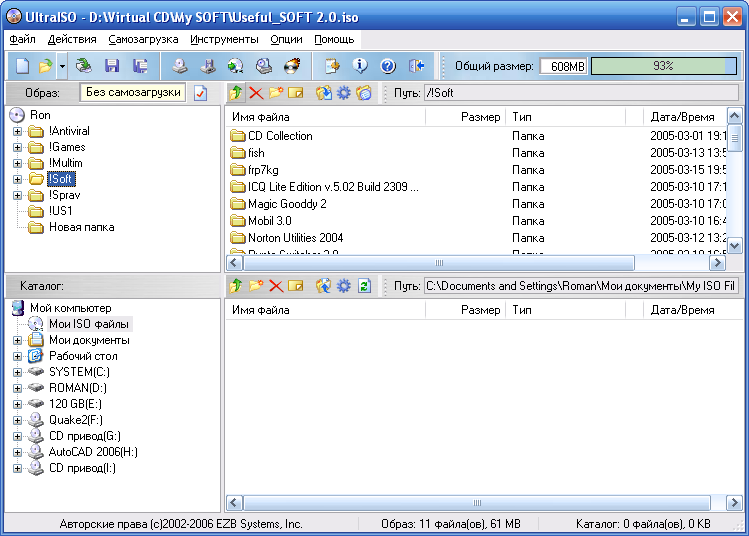Expand the !Multim folder node
The width and height of the screenshot is (749, 536).
click(x=17, y=163)
